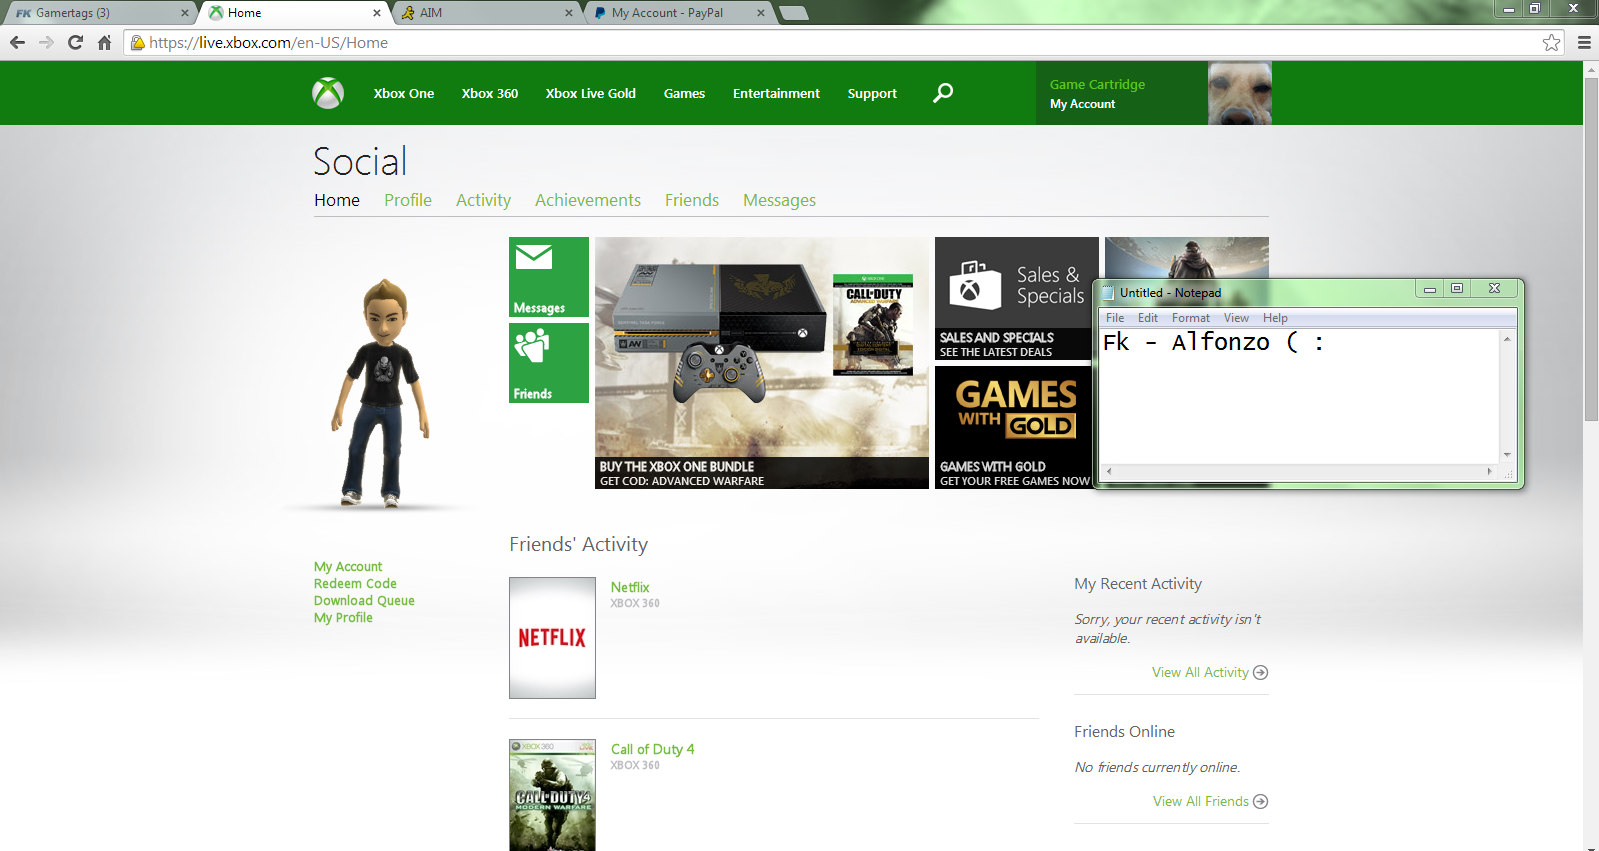Click My Account link in the header
Viewport: 1599px width, 851px height.
pyautogui.click(x=1082, y=104)
